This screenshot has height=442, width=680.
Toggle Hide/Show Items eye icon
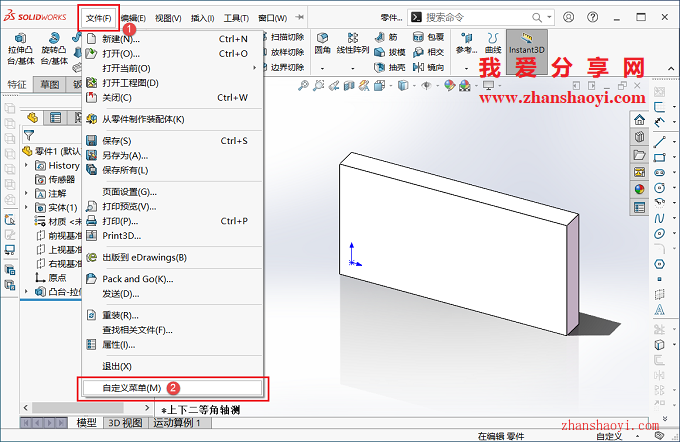[427, 85]
